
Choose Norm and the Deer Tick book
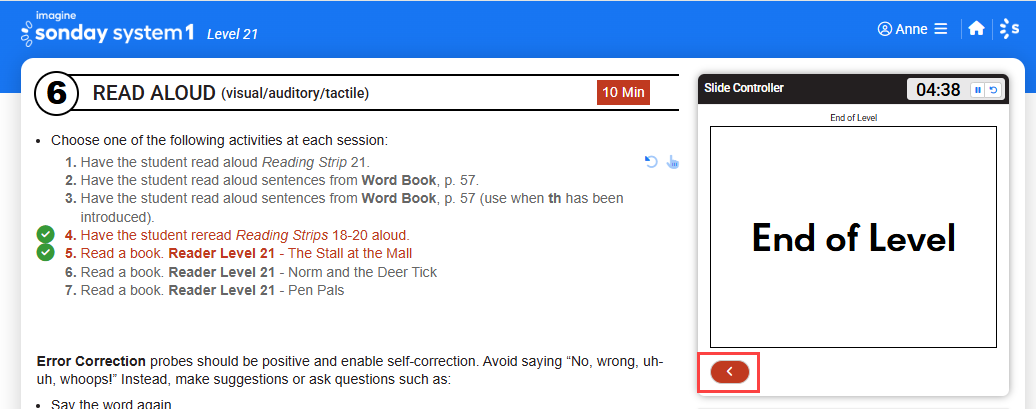251,272
